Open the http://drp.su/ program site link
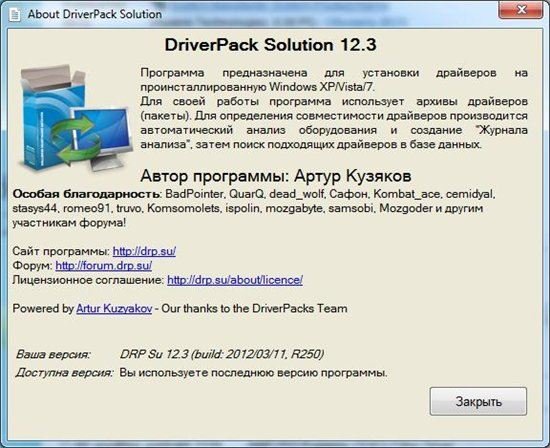Image resolution: width=550 pixels, height=448 pixels. point(144,251)
